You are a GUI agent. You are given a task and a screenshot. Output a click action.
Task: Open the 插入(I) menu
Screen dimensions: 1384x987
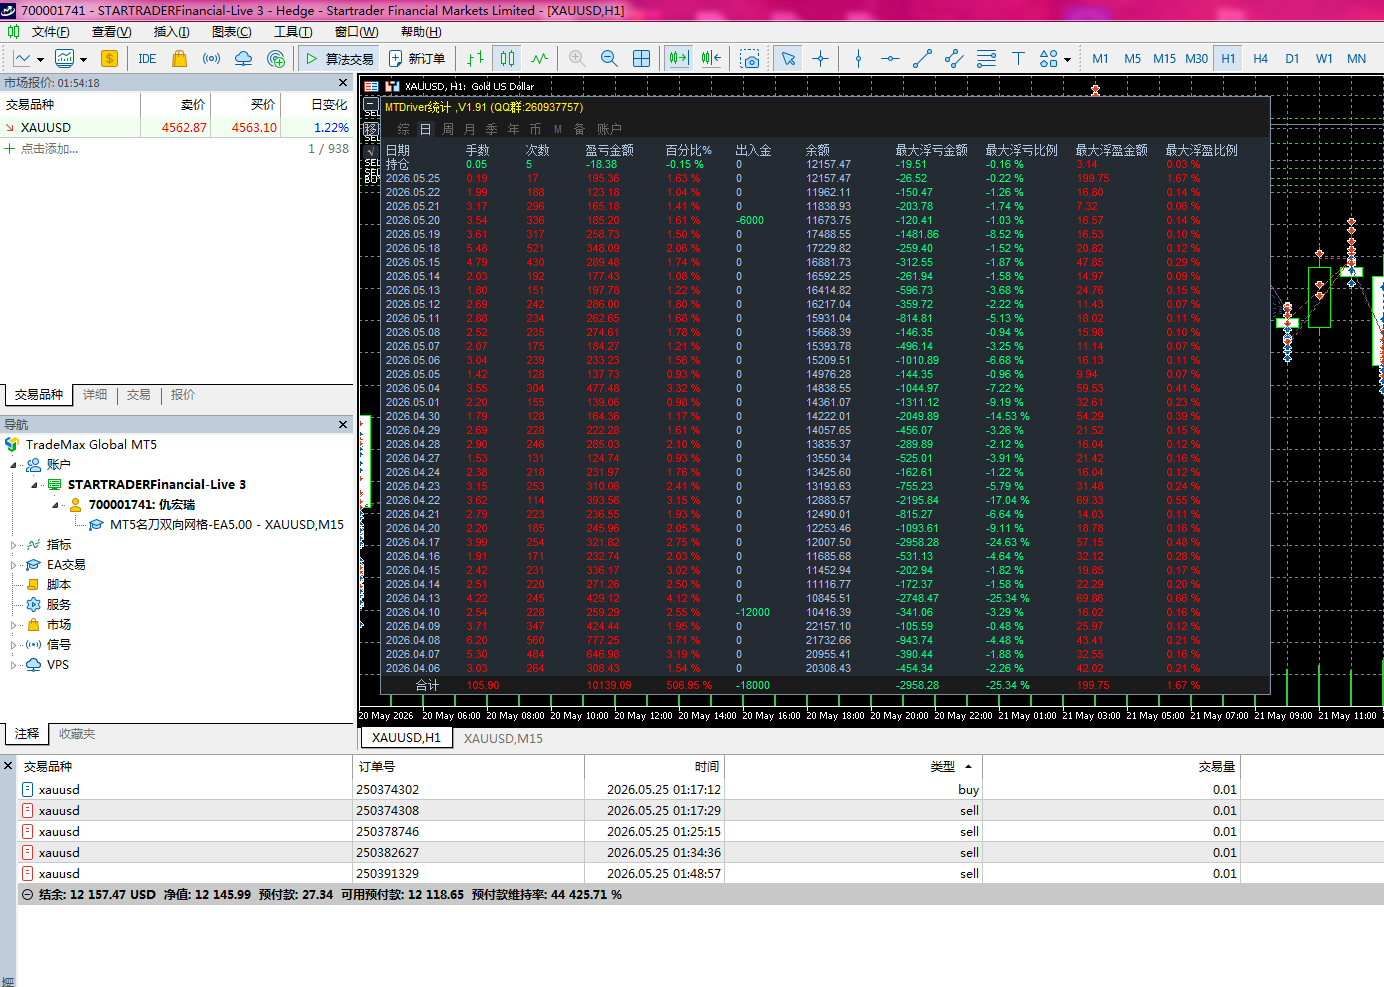[x=172, y=32]
